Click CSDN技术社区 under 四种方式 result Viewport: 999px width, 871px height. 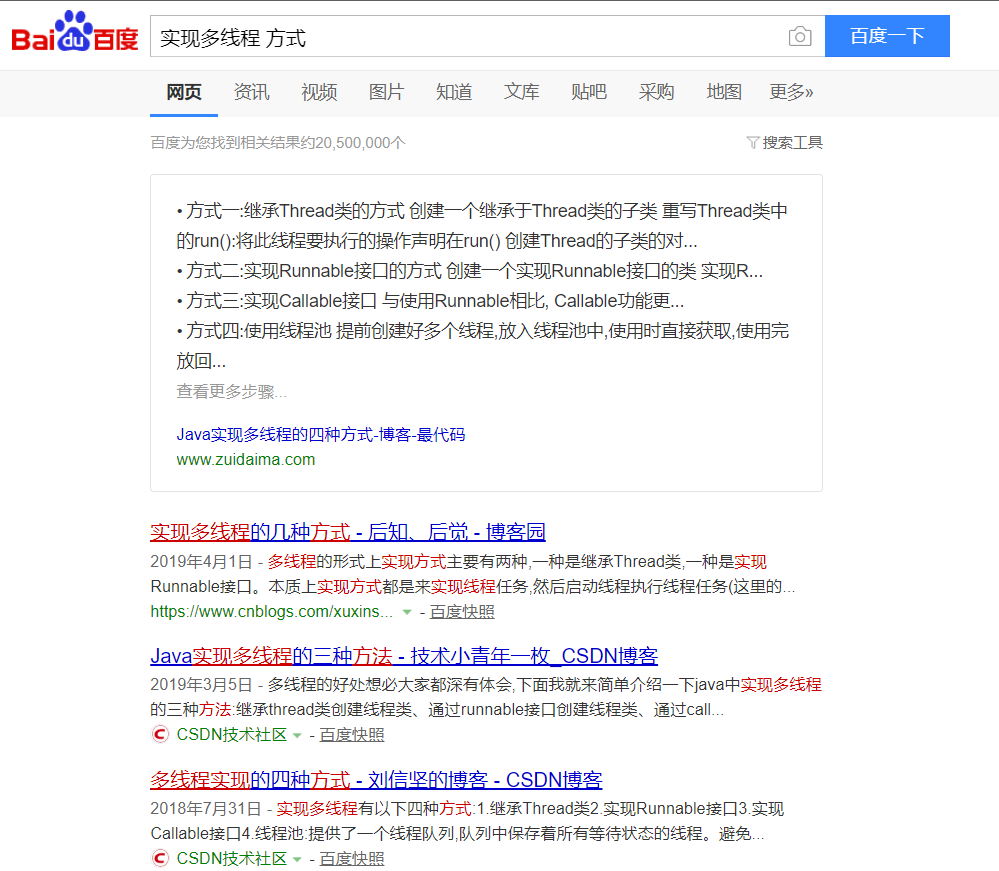[231, 858]
